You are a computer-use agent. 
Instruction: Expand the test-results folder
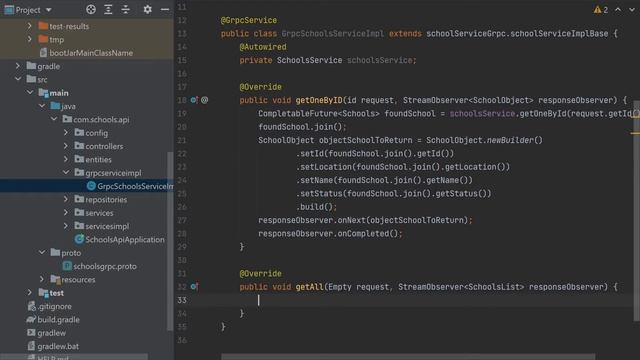pos(29,26)
